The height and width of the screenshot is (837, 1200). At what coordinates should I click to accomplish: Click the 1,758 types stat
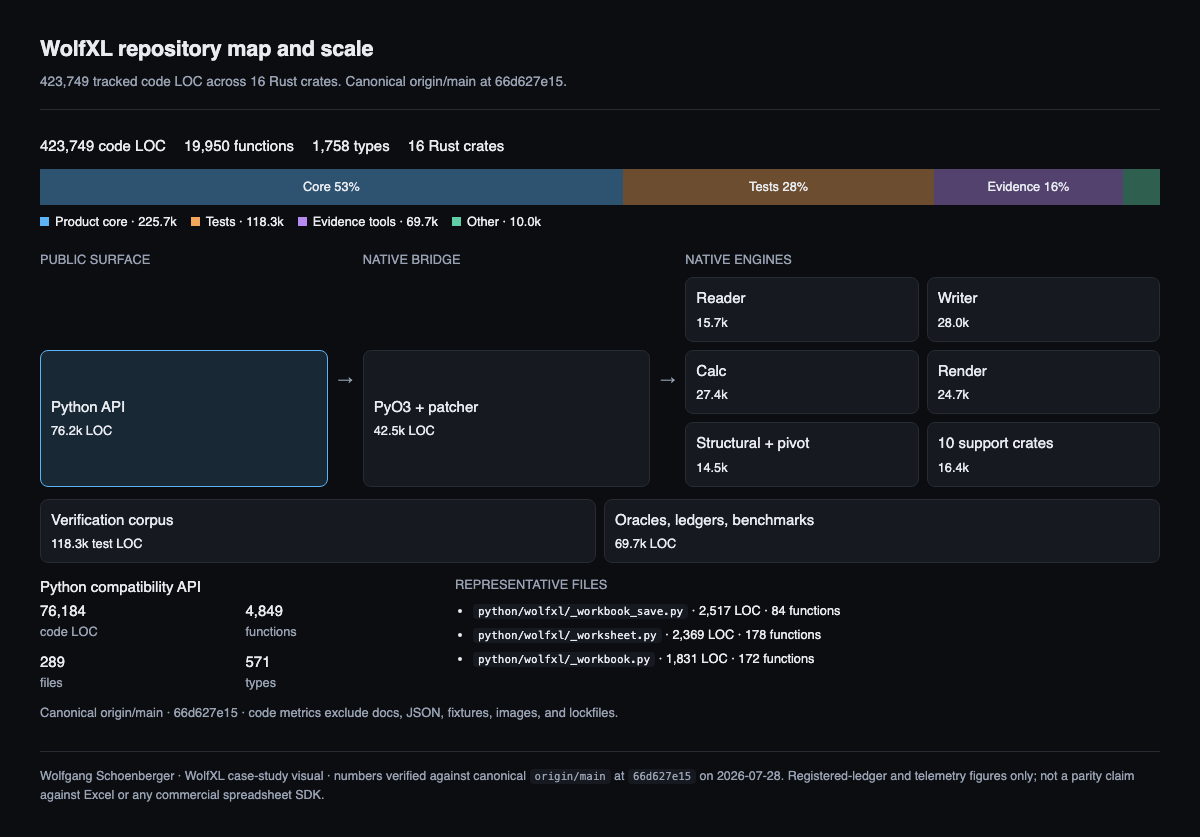(351, 146)
